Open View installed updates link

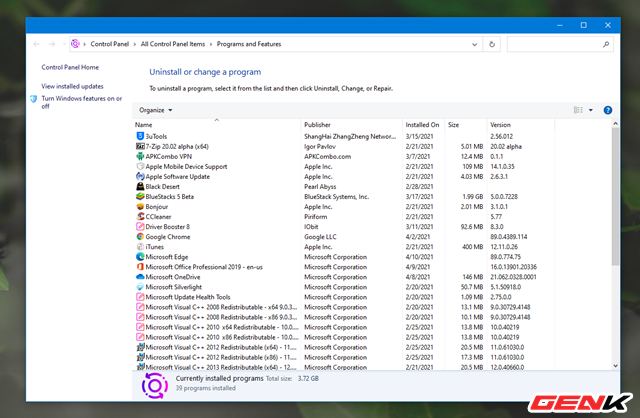72,86
